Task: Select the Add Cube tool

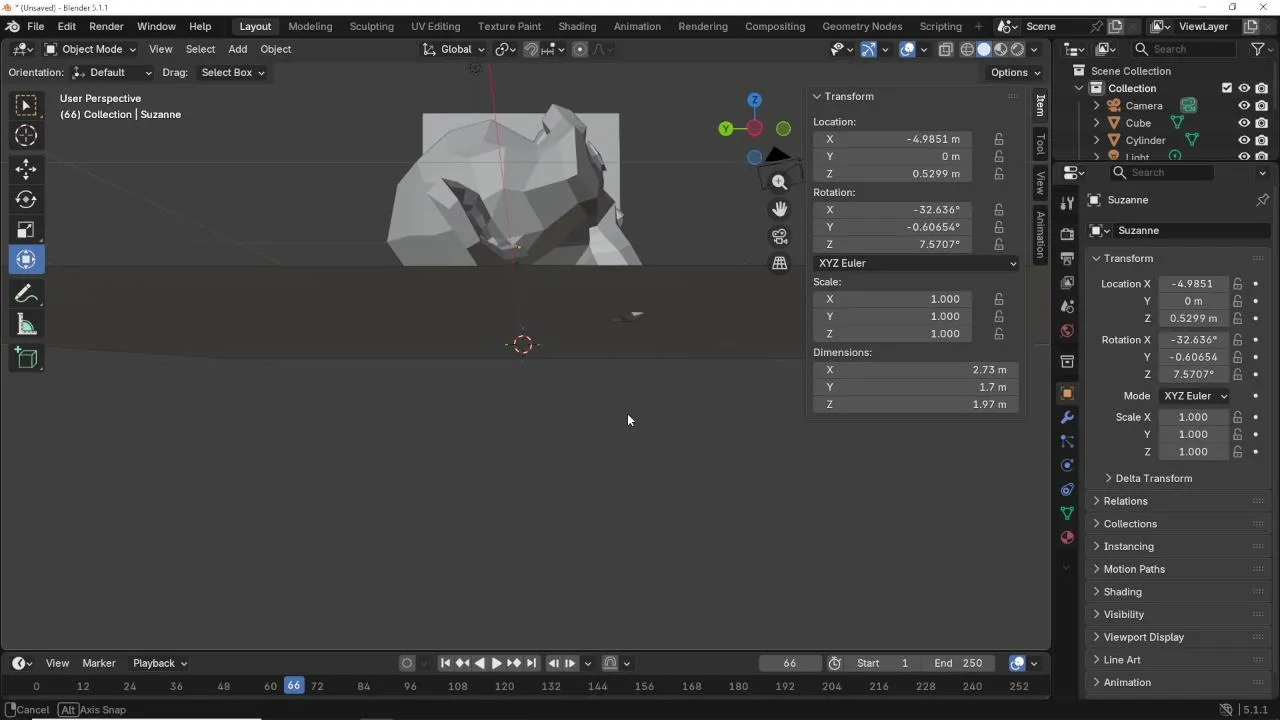Action: [27, 358]
